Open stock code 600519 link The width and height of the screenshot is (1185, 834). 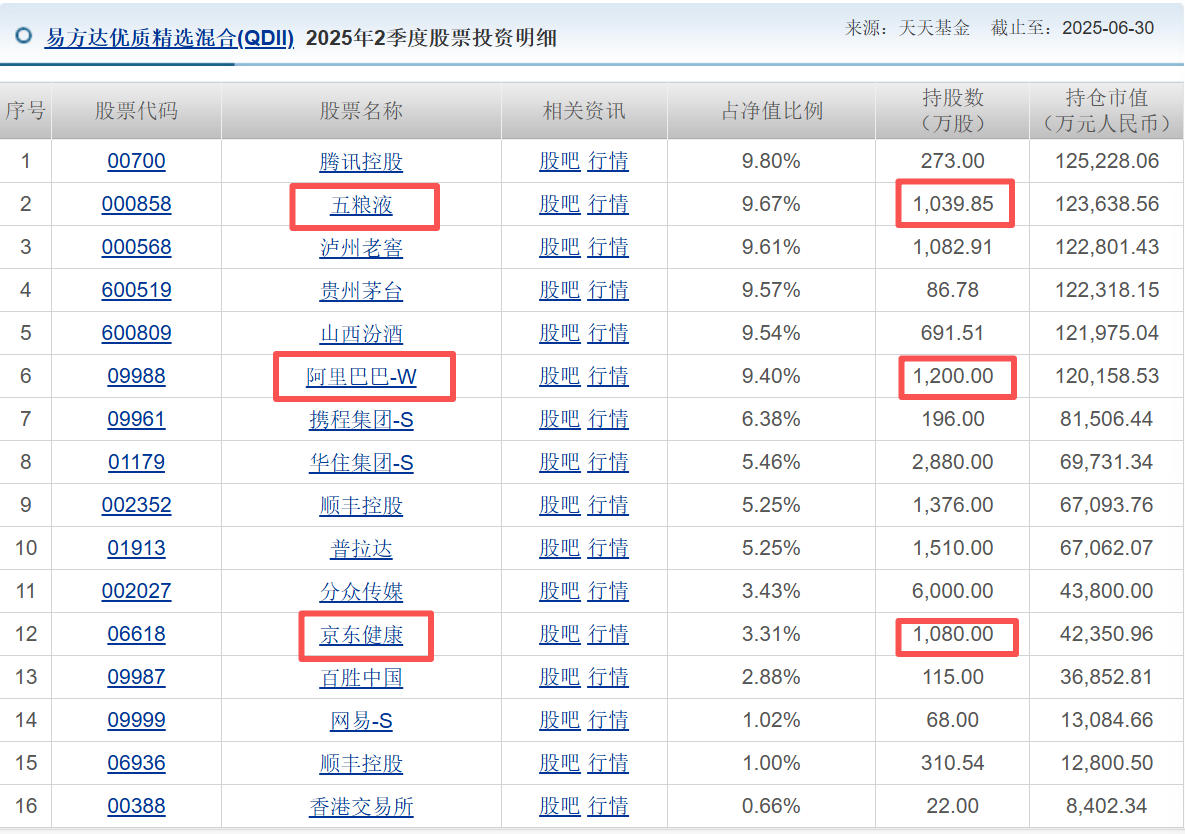pyautogui.click(x=136, y=290)
